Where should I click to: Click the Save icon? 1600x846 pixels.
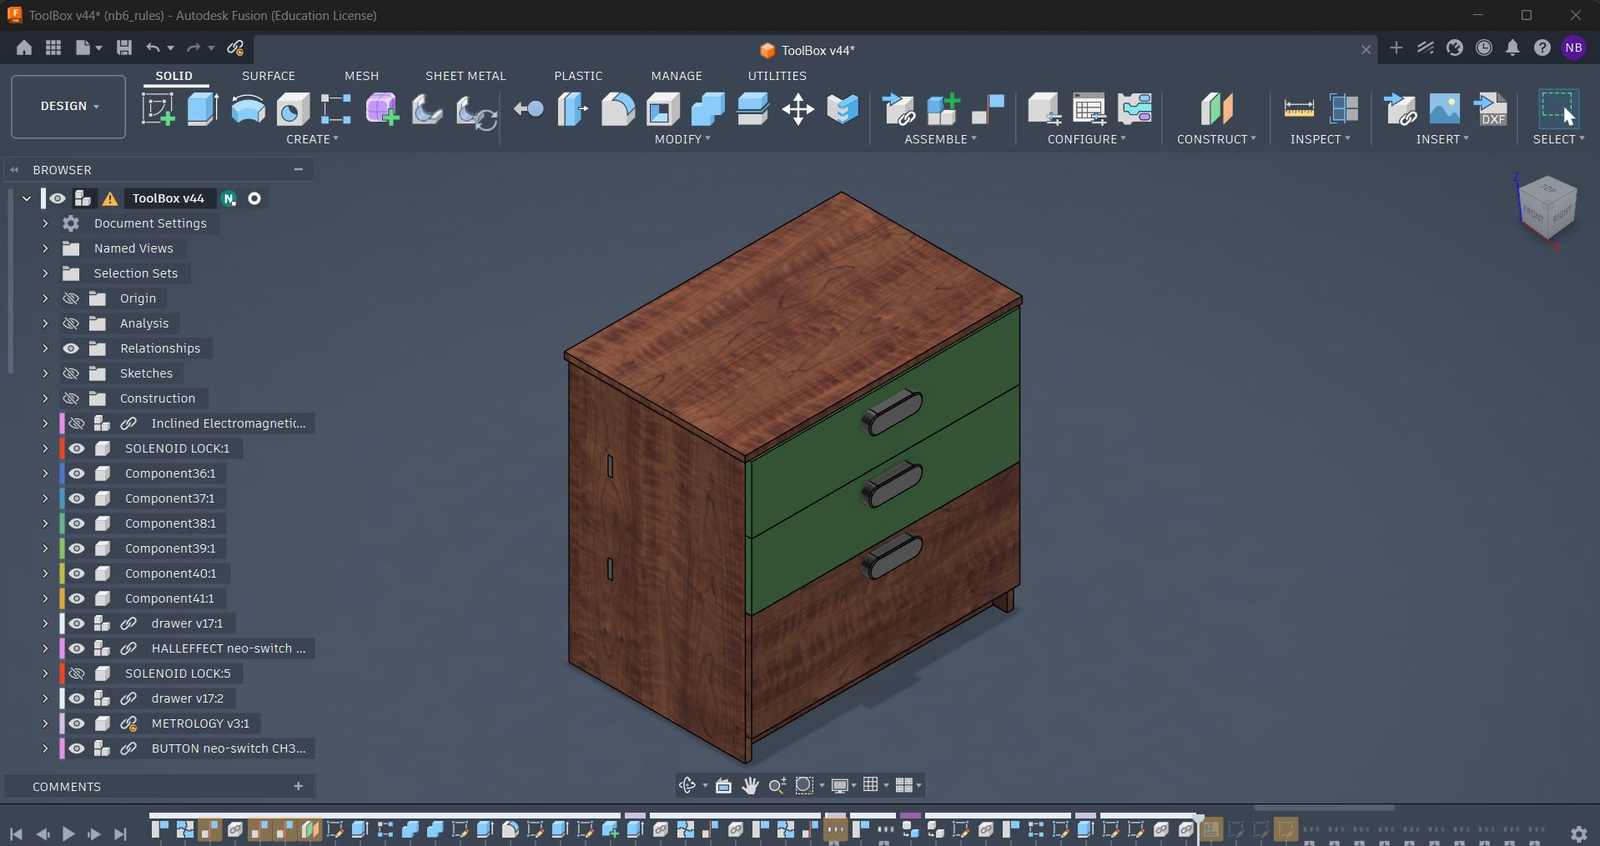tap(124, 48)
